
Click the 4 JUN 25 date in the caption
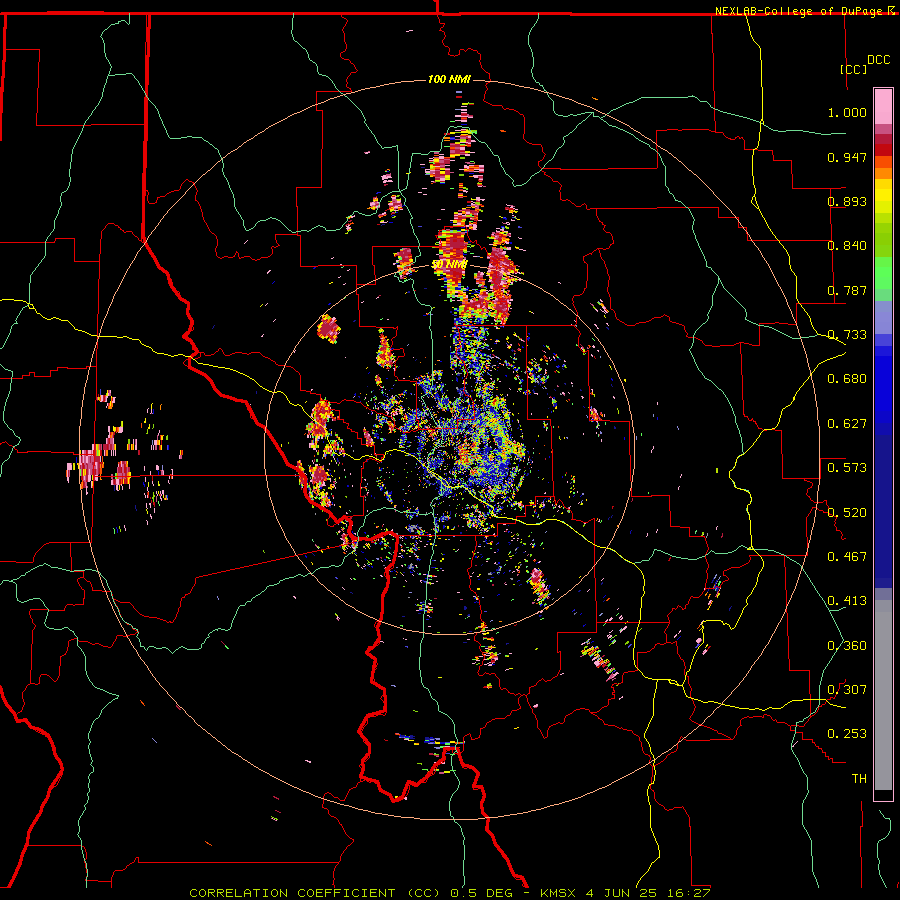pos(621,893)
